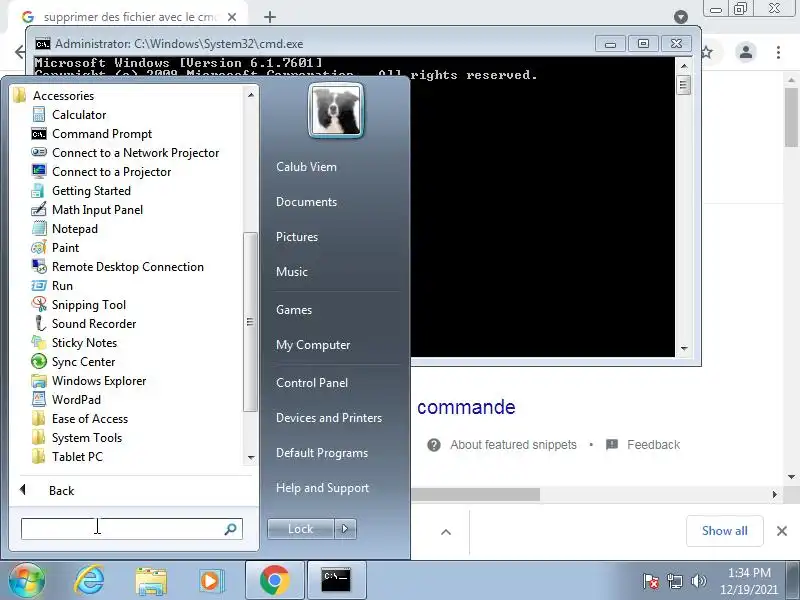Open Remote Desktop Connection

[x=118, y=267]
